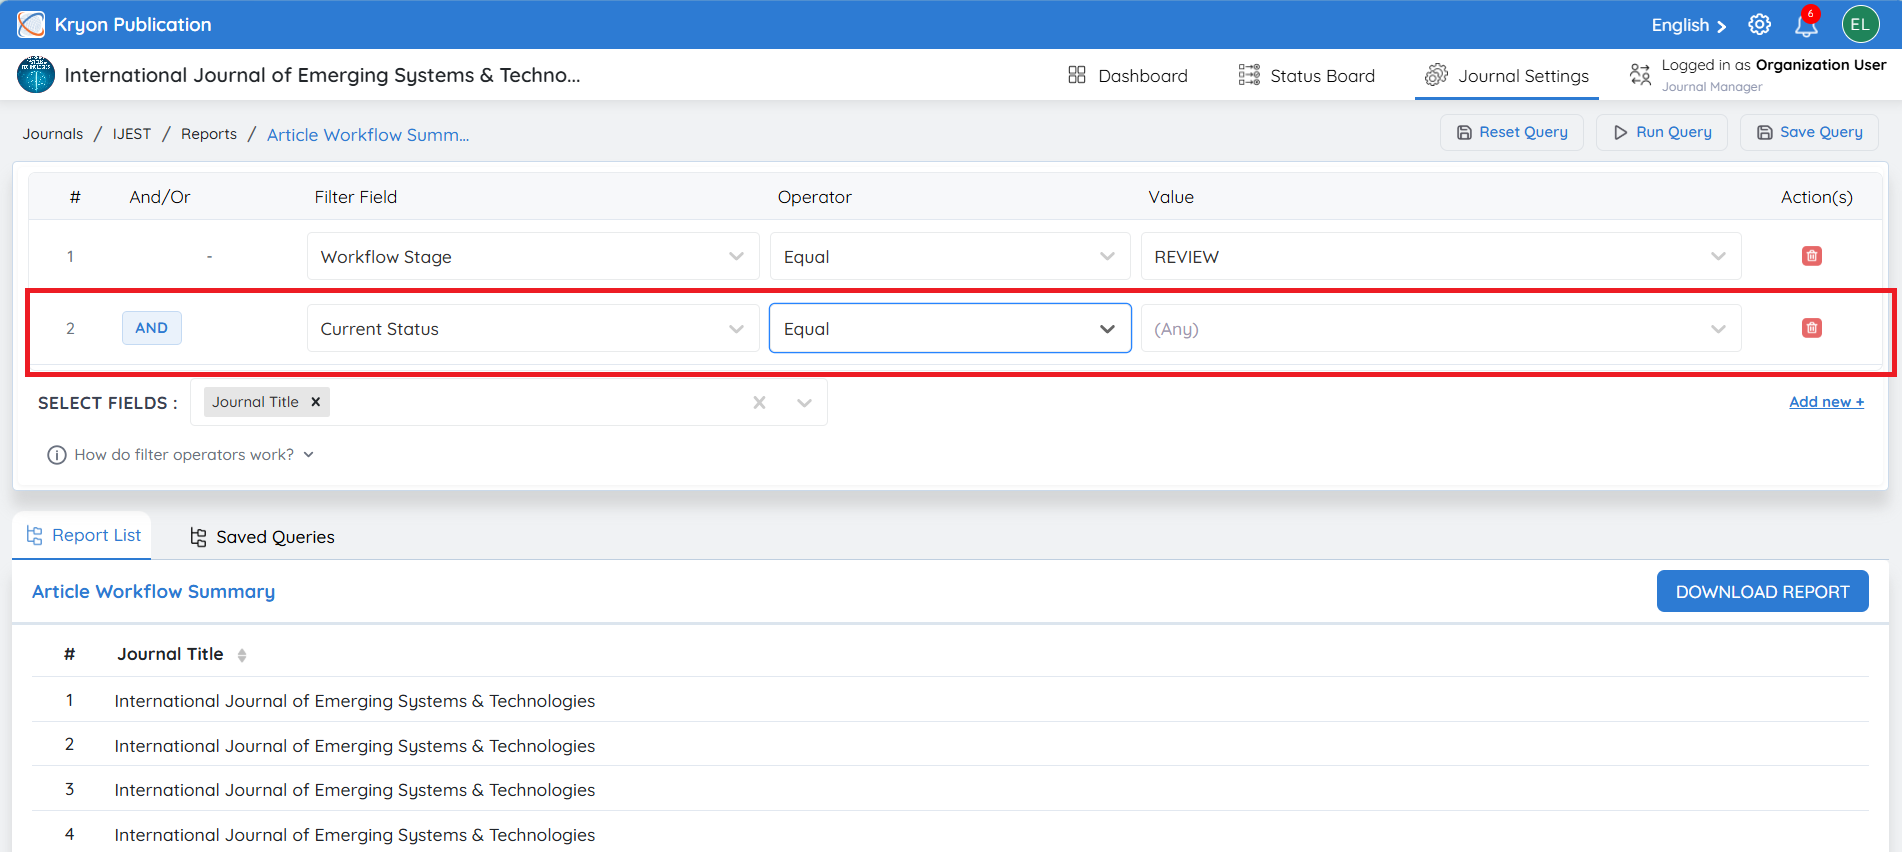Open the REVIEW value dropdown
This screenshot has height=852, width=1902.
click(1441, 256)
